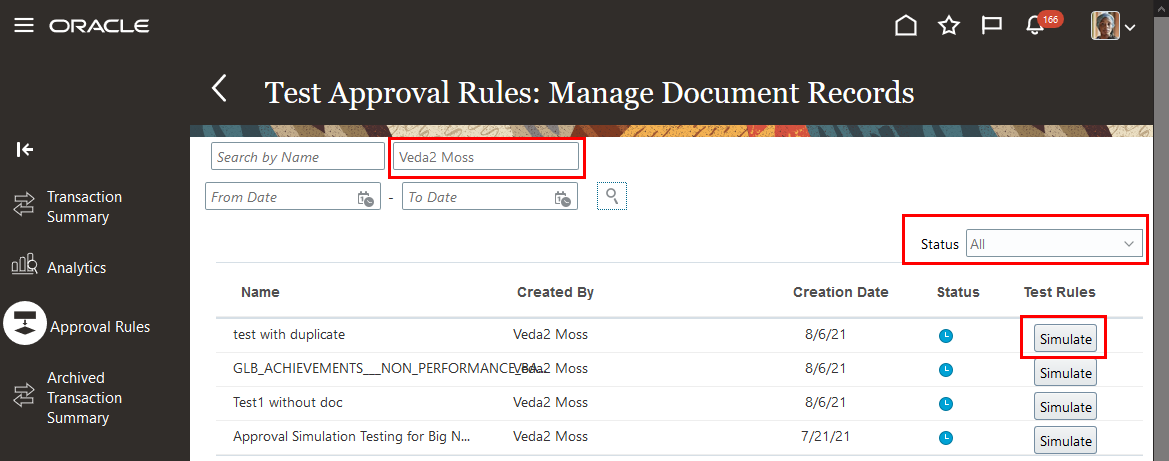The image size is (1169, 461).
Task: Open the hamburger navigation menu
Action: pyautogui.click(x=24, y=26)
